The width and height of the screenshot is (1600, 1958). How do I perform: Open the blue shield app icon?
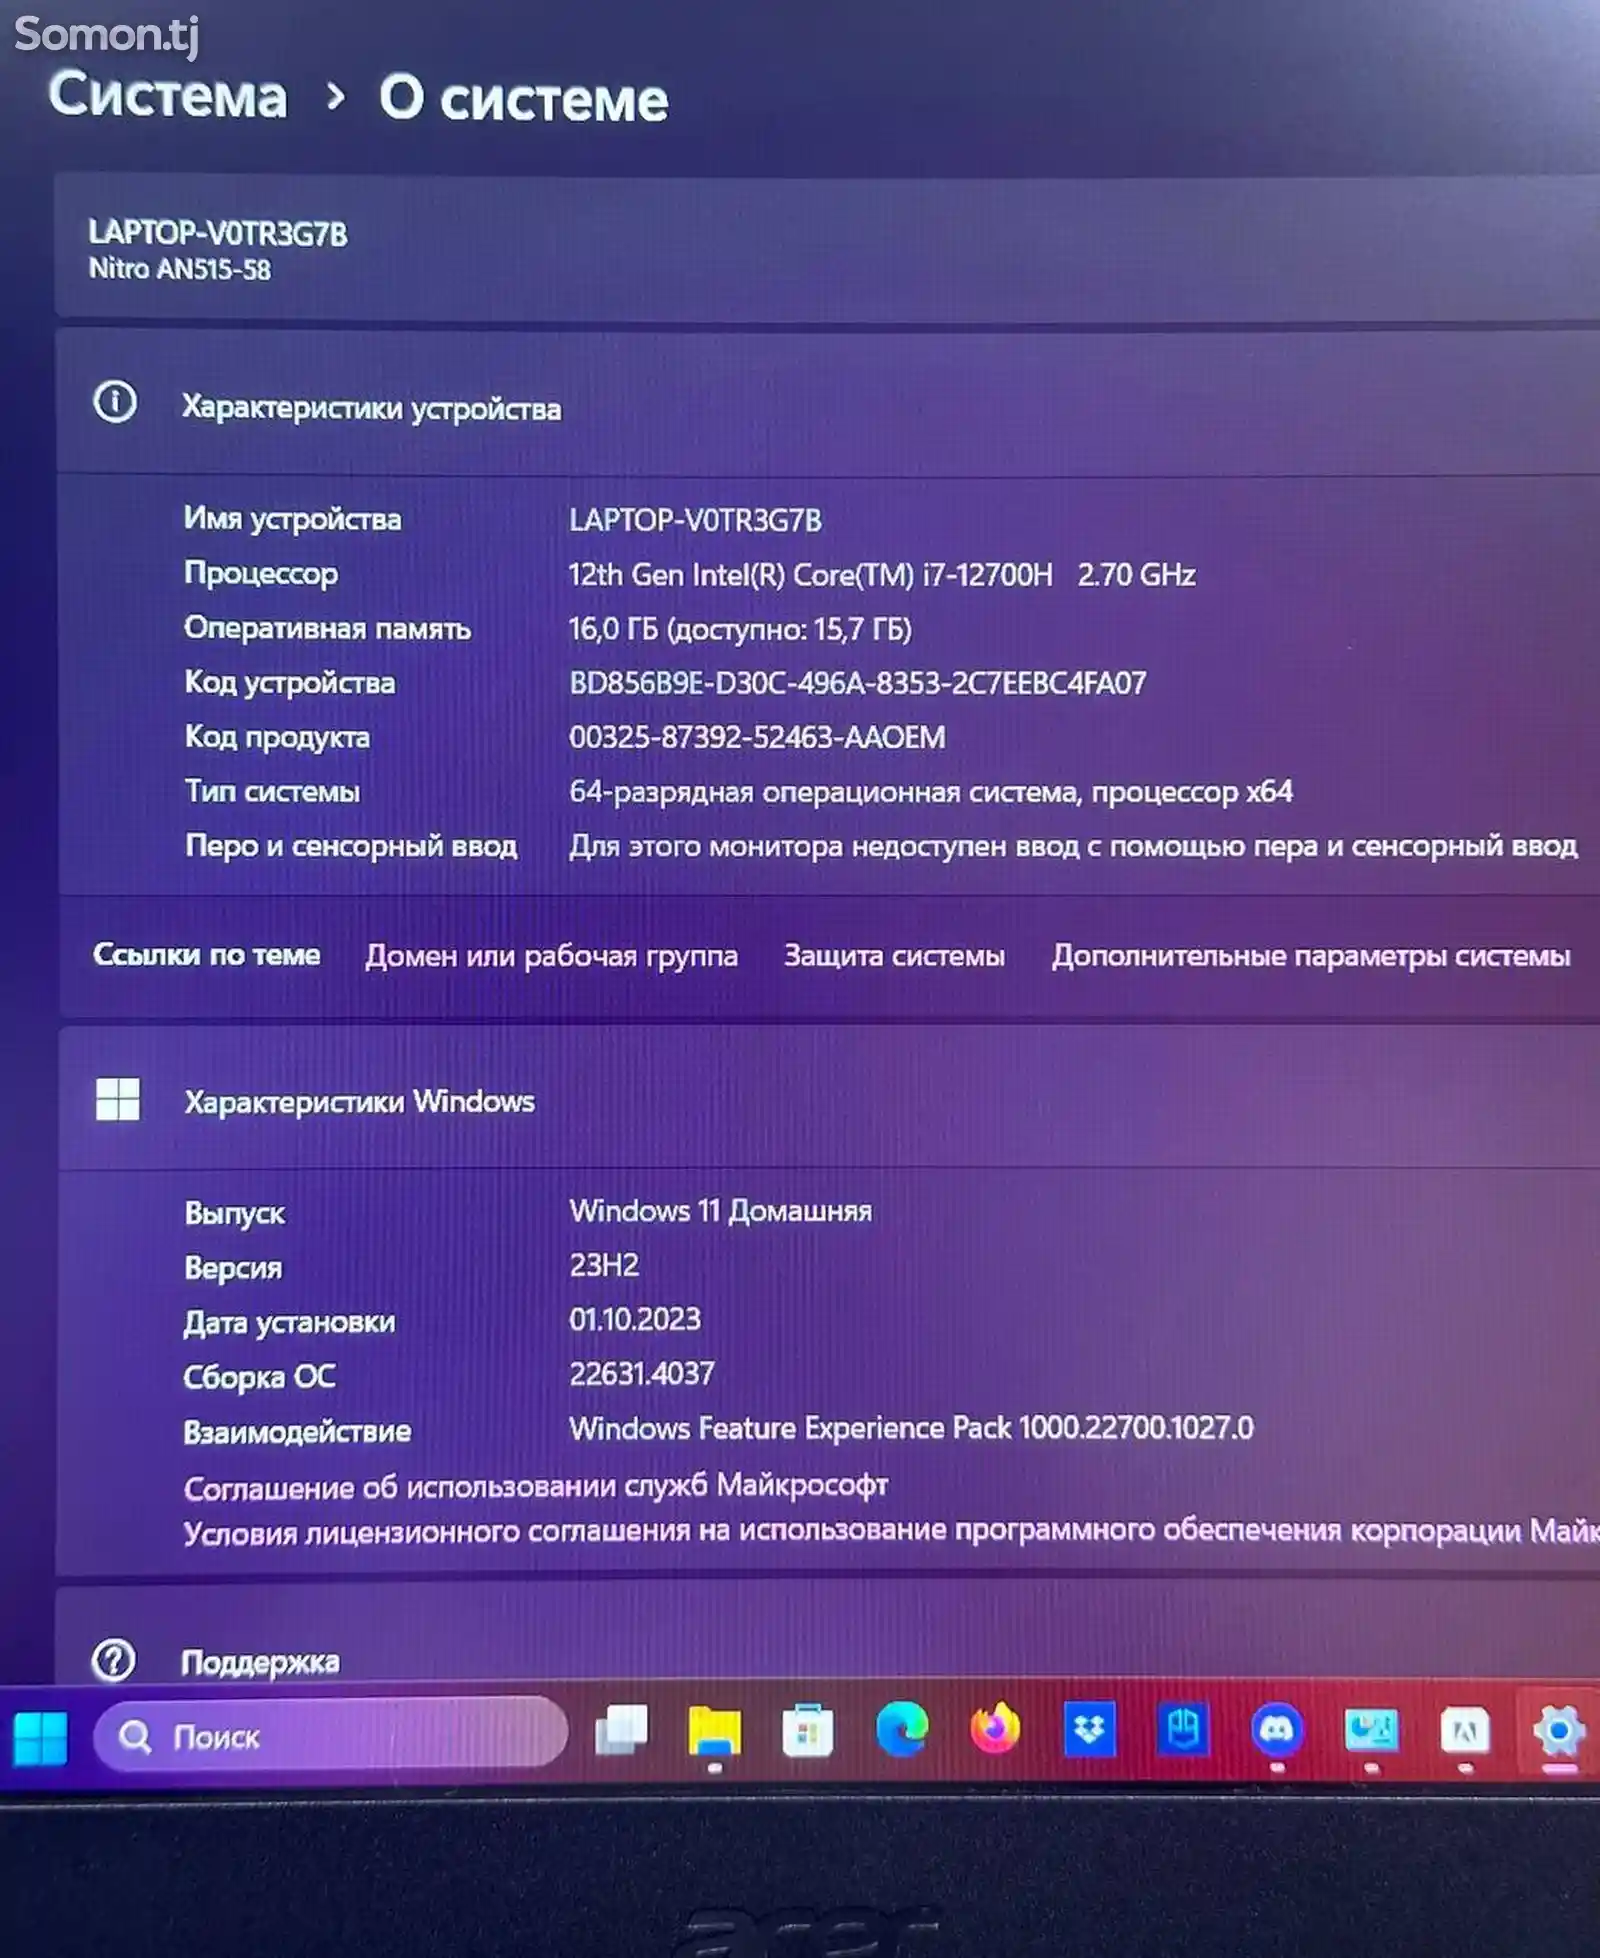click(x=1183, y=1729)
